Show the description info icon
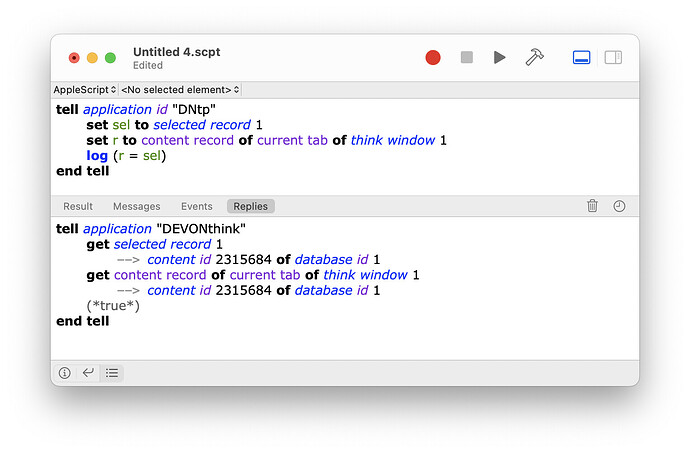Viewport: 690px width, 453px height. coord(65,373)
